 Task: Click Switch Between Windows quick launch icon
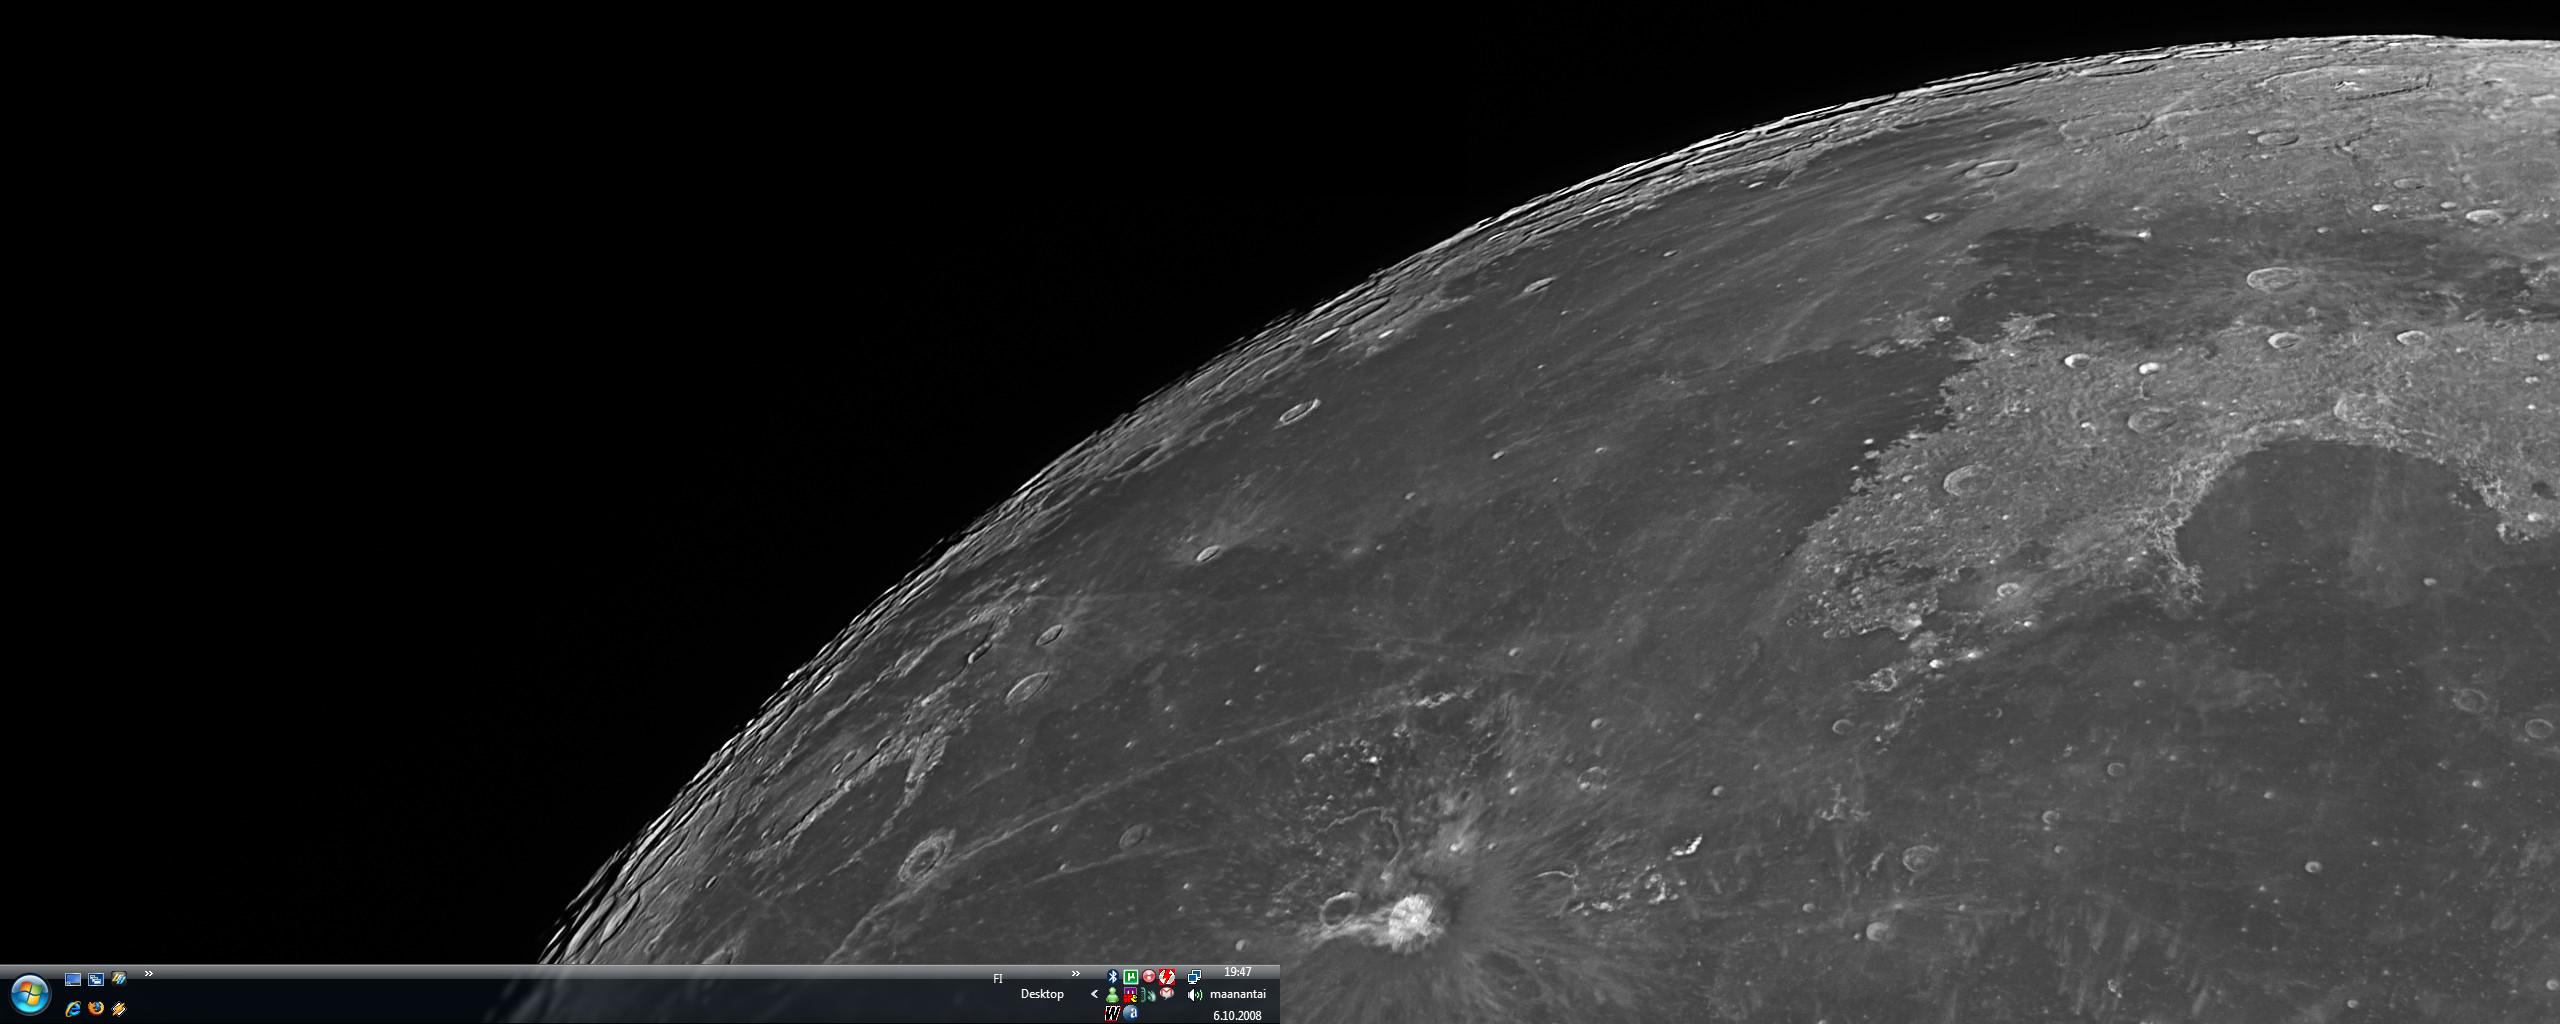click(x=96, y=980)
